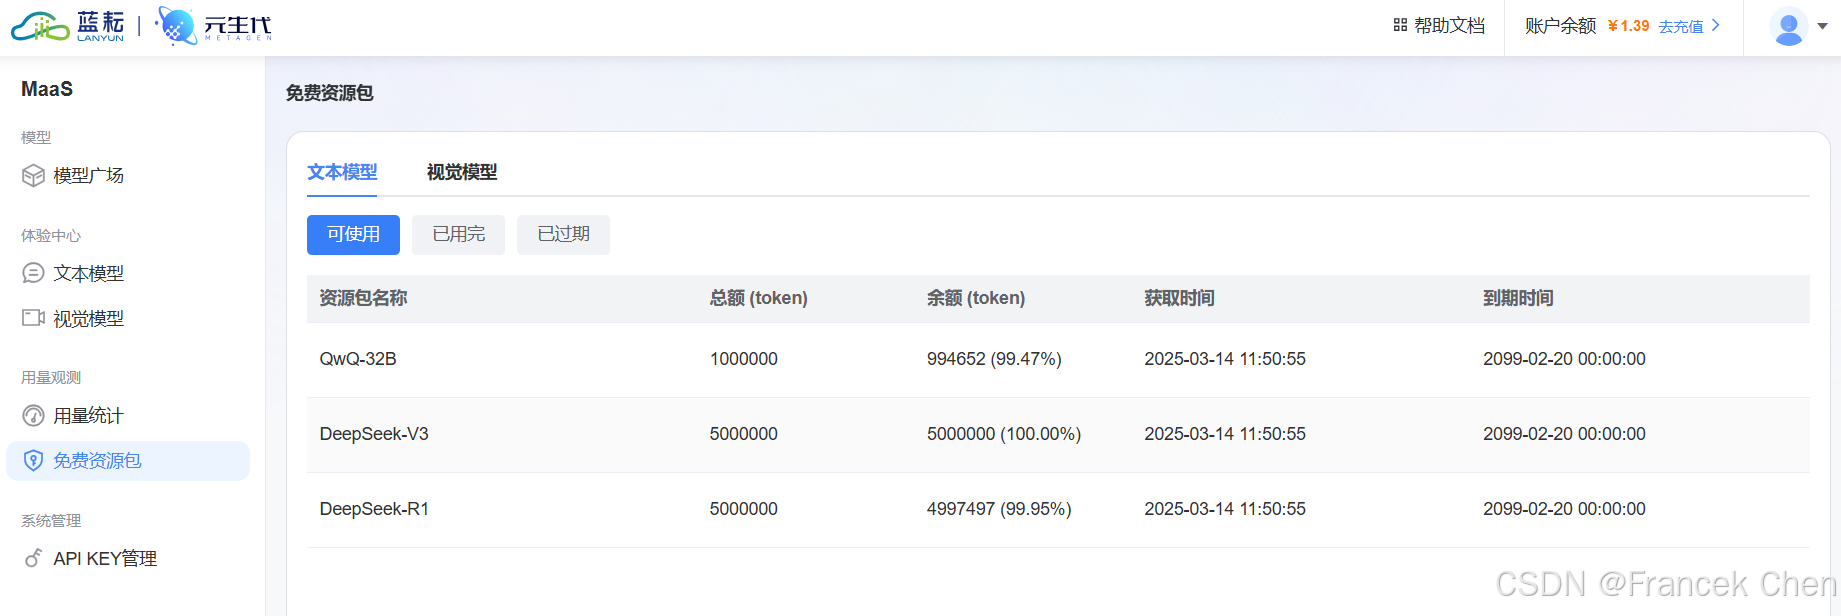Click the 5000000 (100.00%) balance cell
Image resolution: width=1841 pixels, height=616 pixels.
[1004, 434]
